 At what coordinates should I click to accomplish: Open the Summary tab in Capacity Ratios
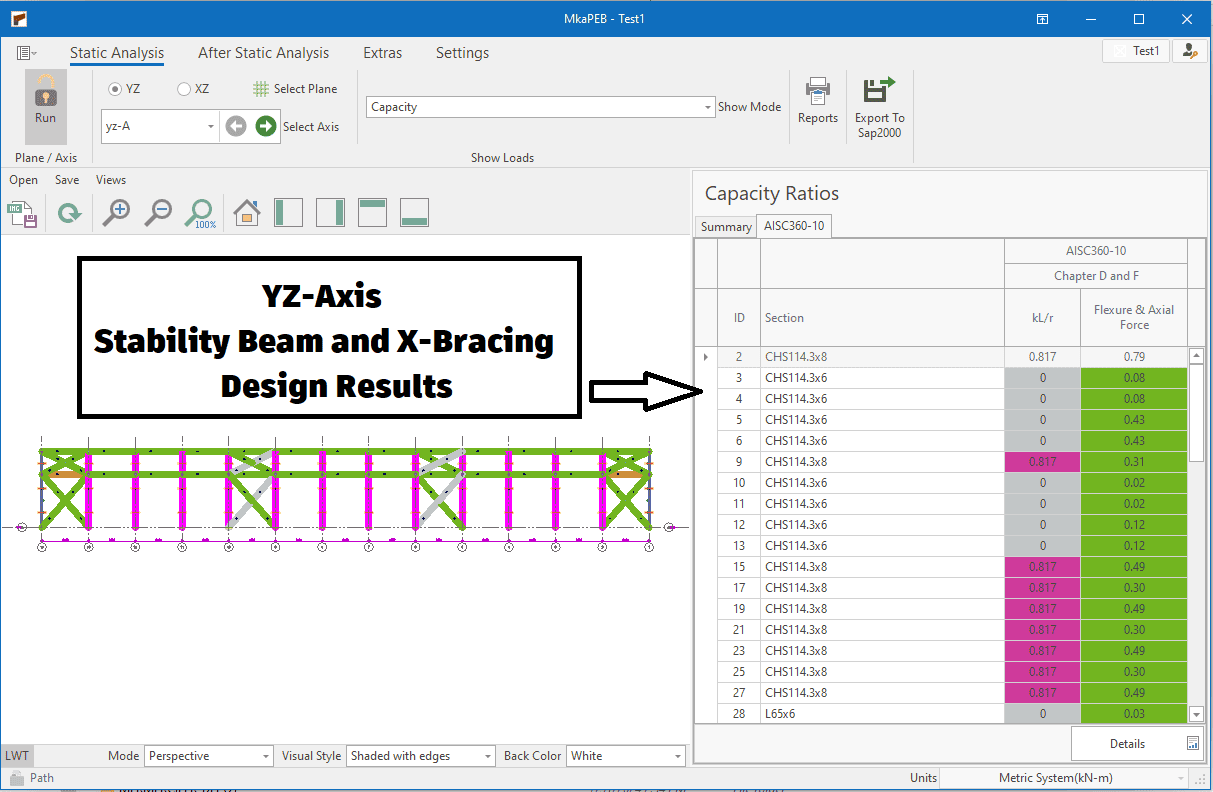click(x=725, y=227)
